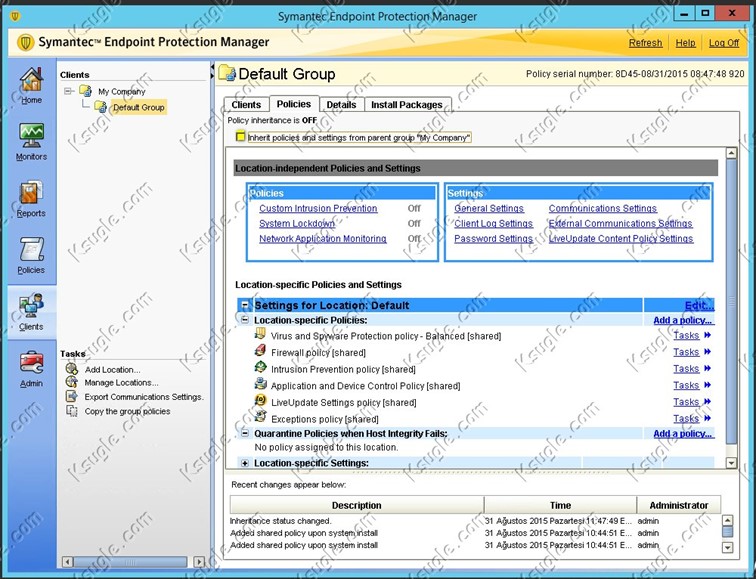Click Add a policy for Location-specific Policies
The image size is (756, 579).
683,320
